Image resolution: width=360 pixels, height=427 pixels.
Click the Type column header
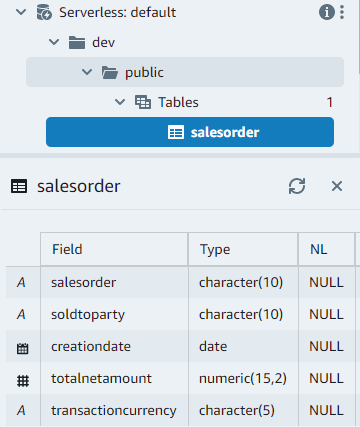243,249
